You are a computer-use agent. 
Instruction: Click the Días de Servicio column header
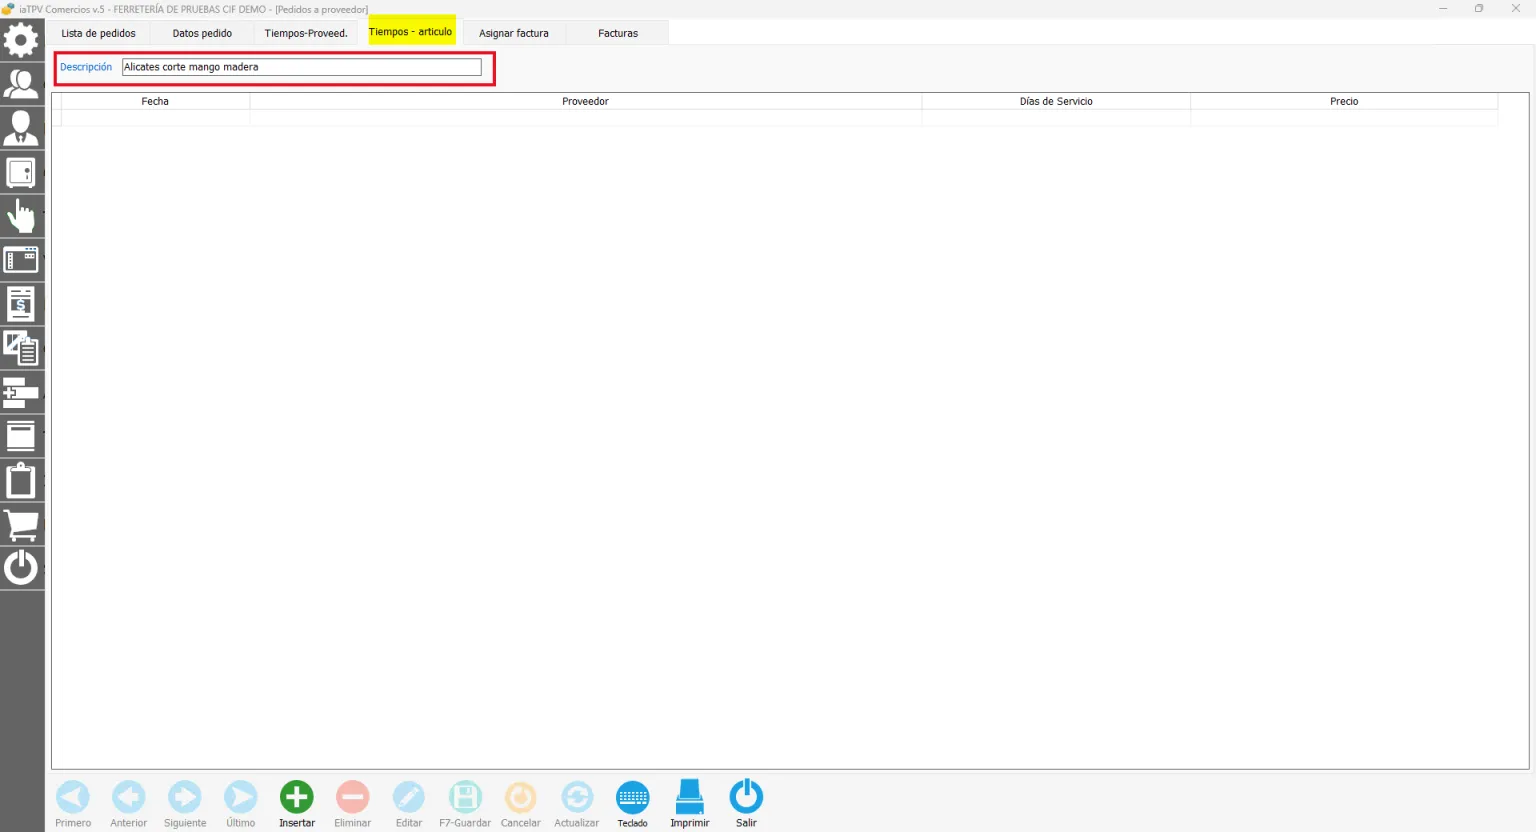click(1056, 101)
